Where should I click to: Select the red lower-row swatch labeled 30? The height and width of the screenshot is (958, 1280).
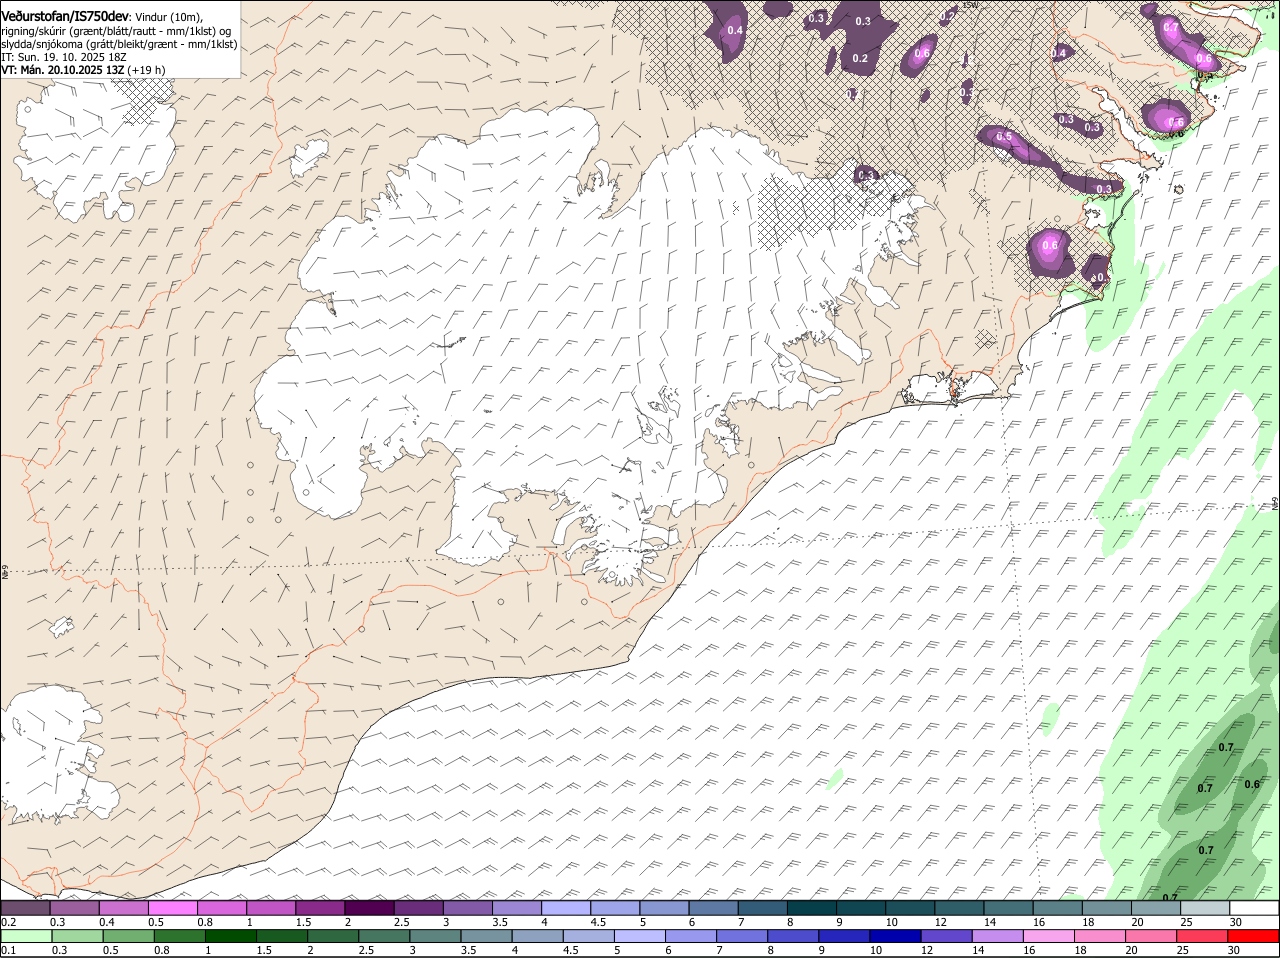1252,936
